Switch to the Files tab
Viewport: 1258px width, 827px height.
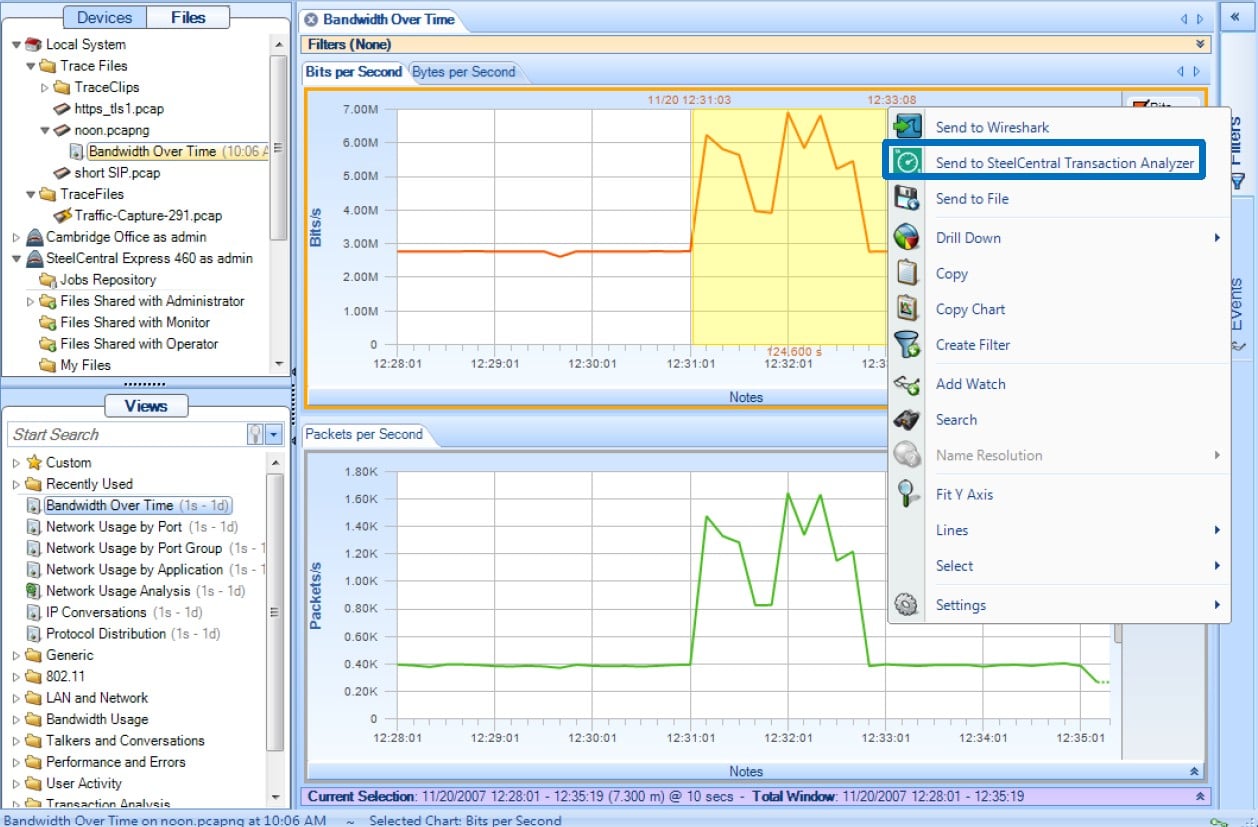188,17
